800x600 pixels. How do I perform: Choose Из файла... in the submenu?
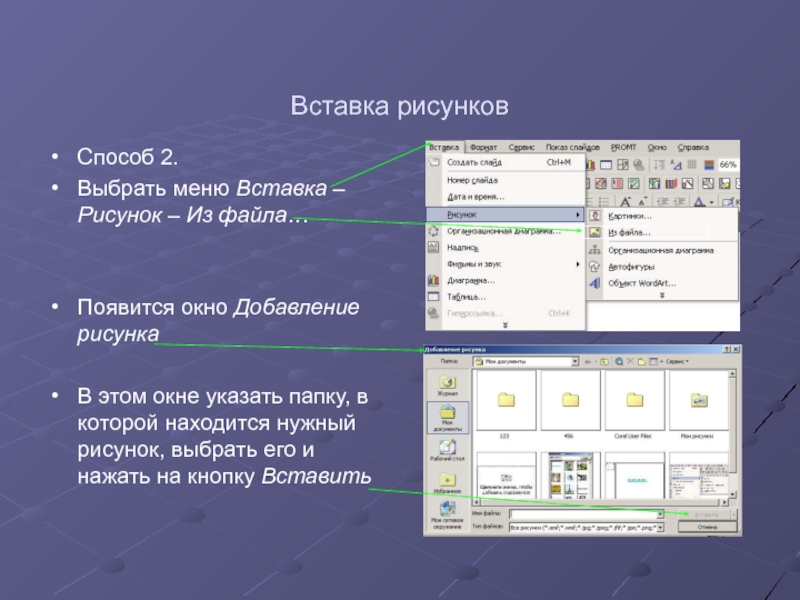pos(662,233)
